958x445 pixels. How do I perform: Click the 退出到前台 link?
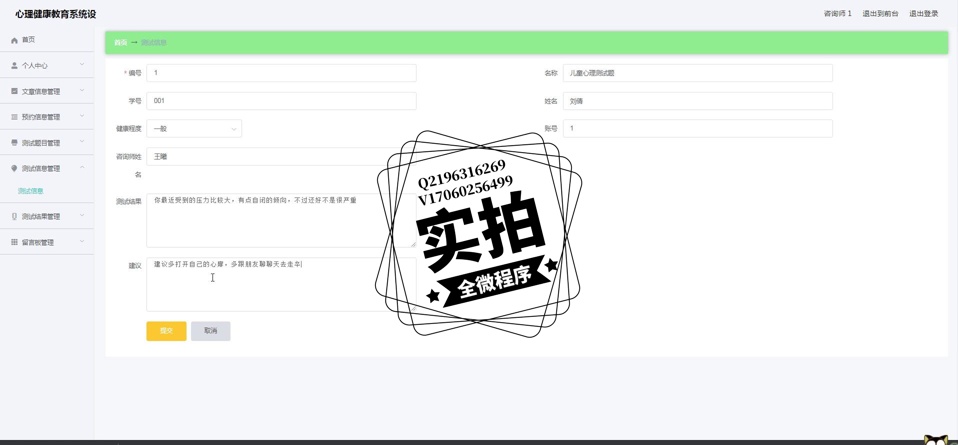(880, 14)
